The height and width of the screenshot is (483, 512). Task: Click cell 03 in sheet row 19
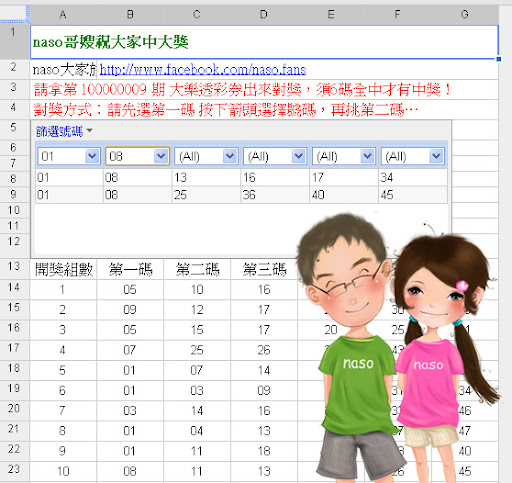coord(197,391)
